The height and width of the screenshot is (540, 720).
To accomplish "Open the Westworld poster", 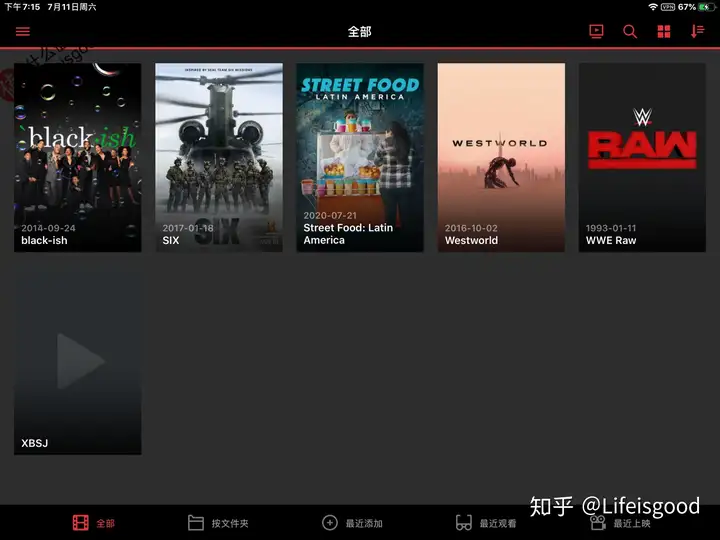I will point(501,158).
